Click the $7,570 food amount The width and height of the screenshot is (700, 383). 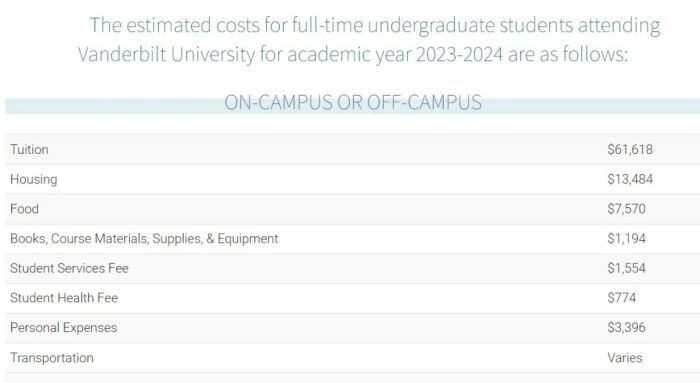pos(626,208)
